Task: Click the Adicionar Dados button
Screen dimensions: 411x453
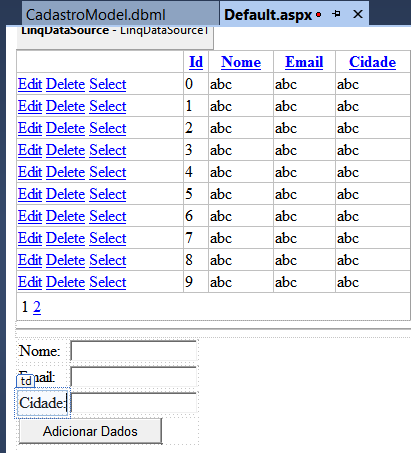Action: pyautogui.click(x=90, y=431)
